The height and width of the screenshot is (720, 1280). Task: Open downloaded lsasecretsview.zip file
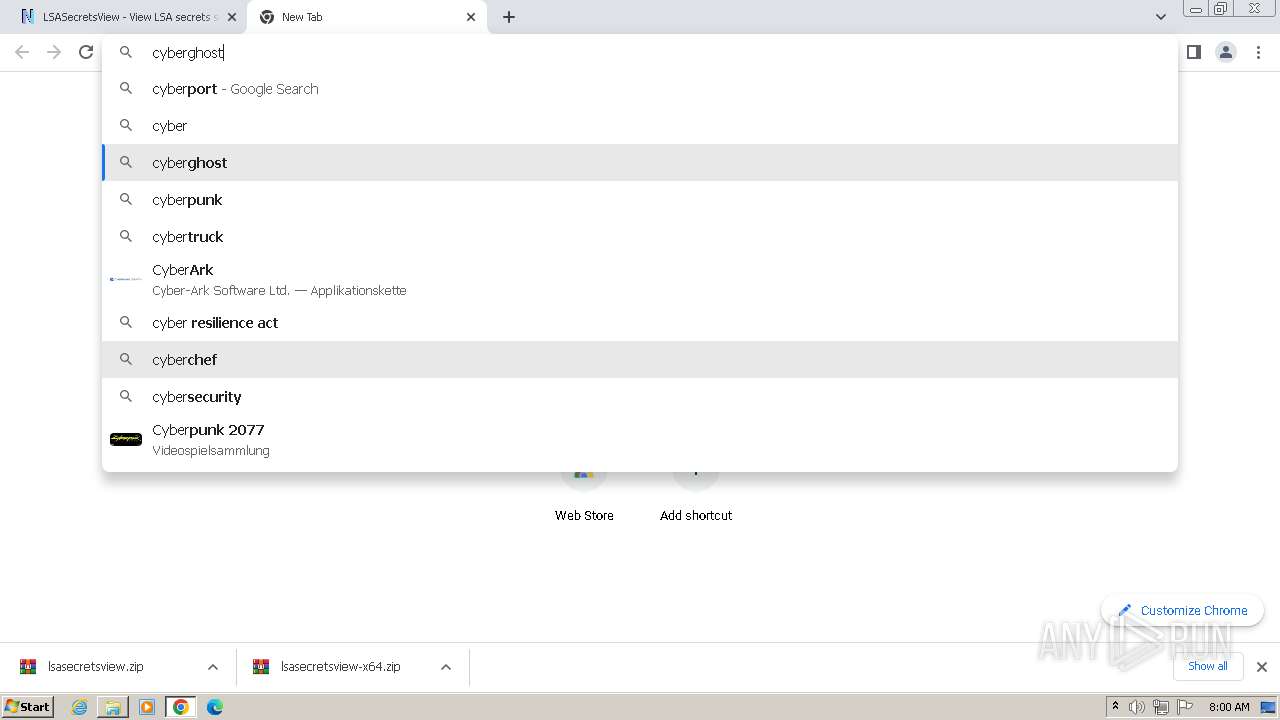tap(96, 667)
